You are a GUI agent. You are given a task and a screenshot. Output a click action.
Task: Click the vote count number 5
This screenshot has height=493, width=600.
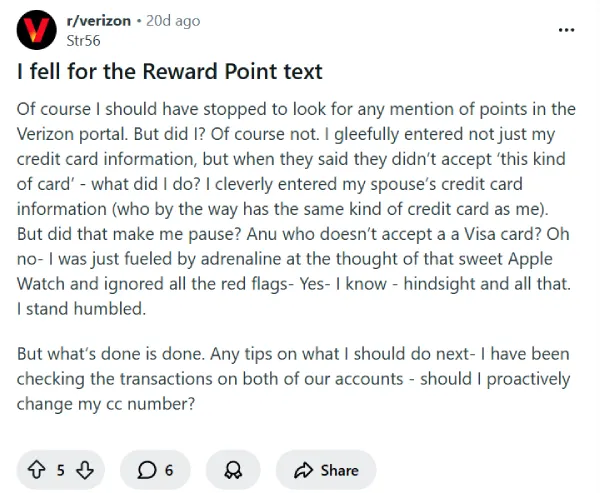[61, 469]
